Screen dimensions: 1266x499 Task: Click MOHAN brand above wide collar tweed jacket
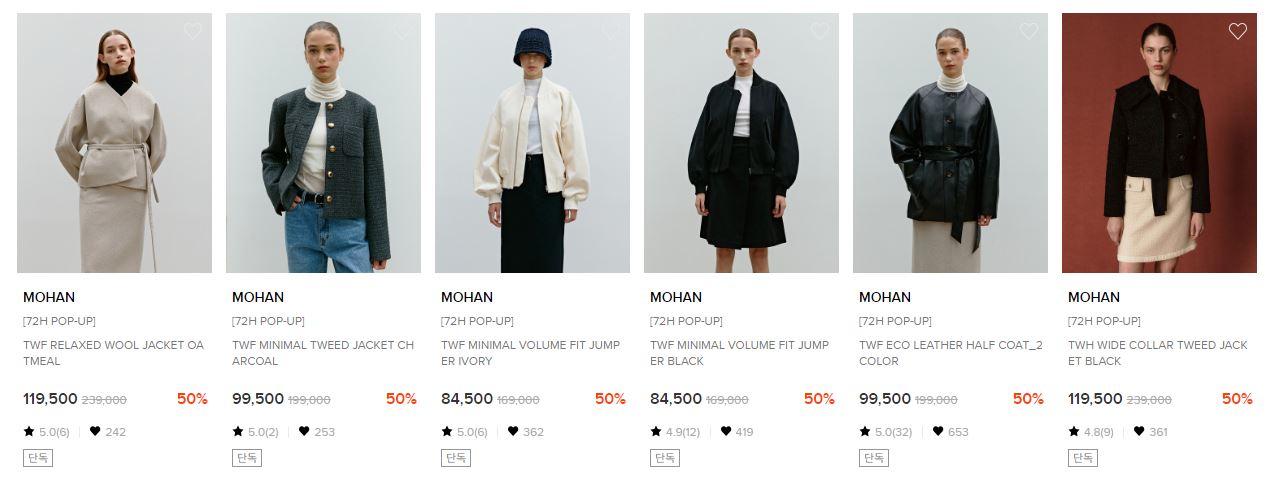point(1094,297)
